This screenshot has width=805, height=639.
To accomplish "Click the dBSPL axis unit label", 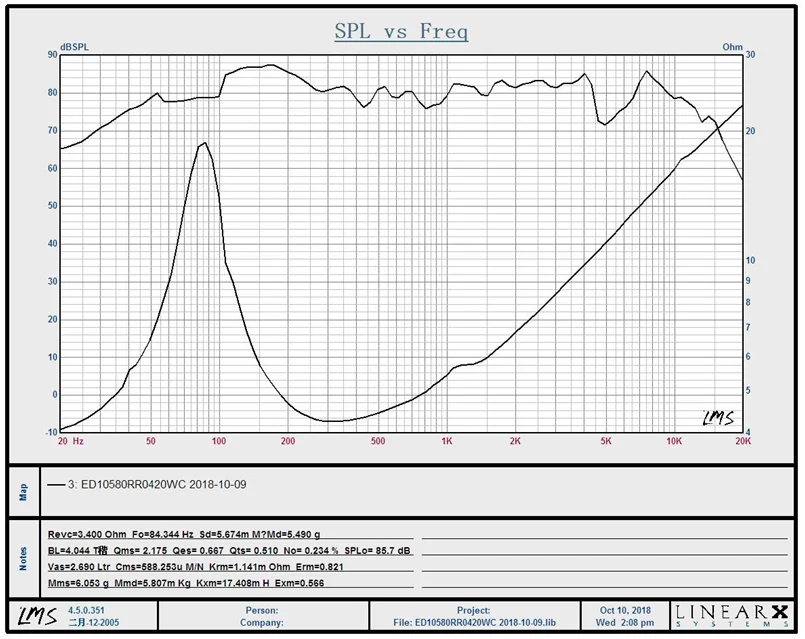I will point(74,47).
